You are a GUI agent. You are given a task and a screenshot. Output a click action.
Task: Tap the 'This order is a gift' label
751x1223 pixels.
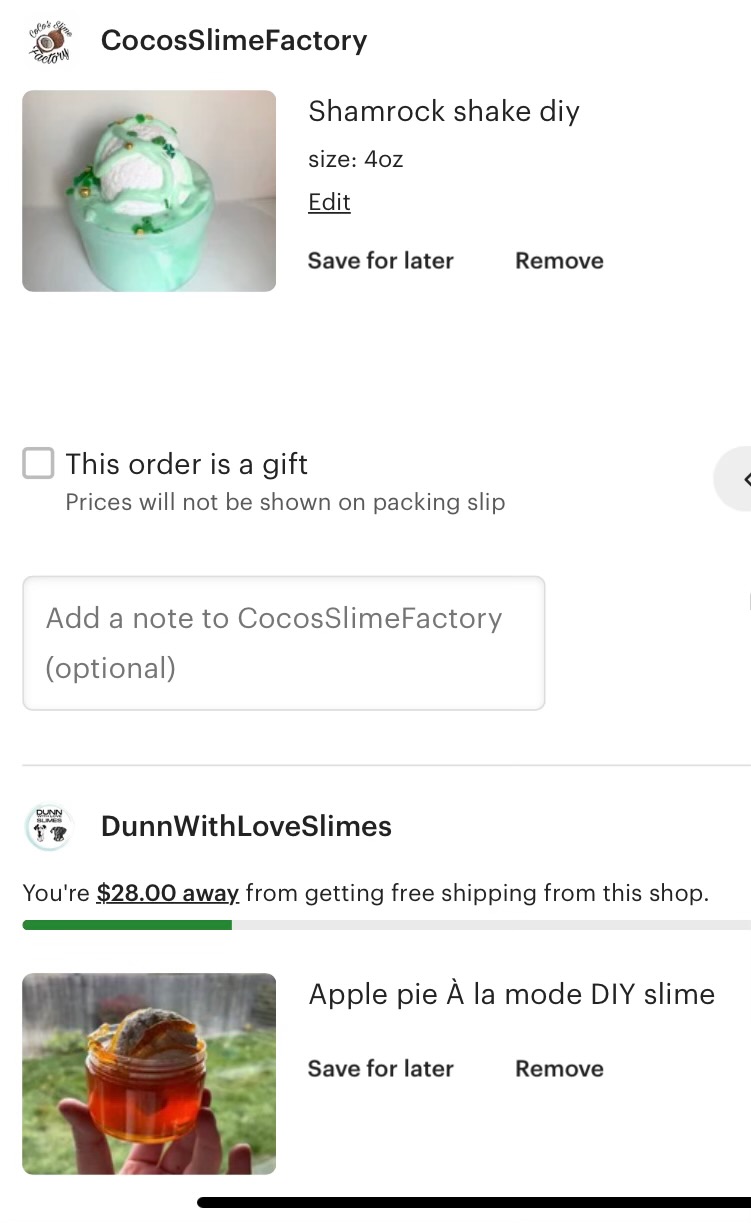coord(186,464)
